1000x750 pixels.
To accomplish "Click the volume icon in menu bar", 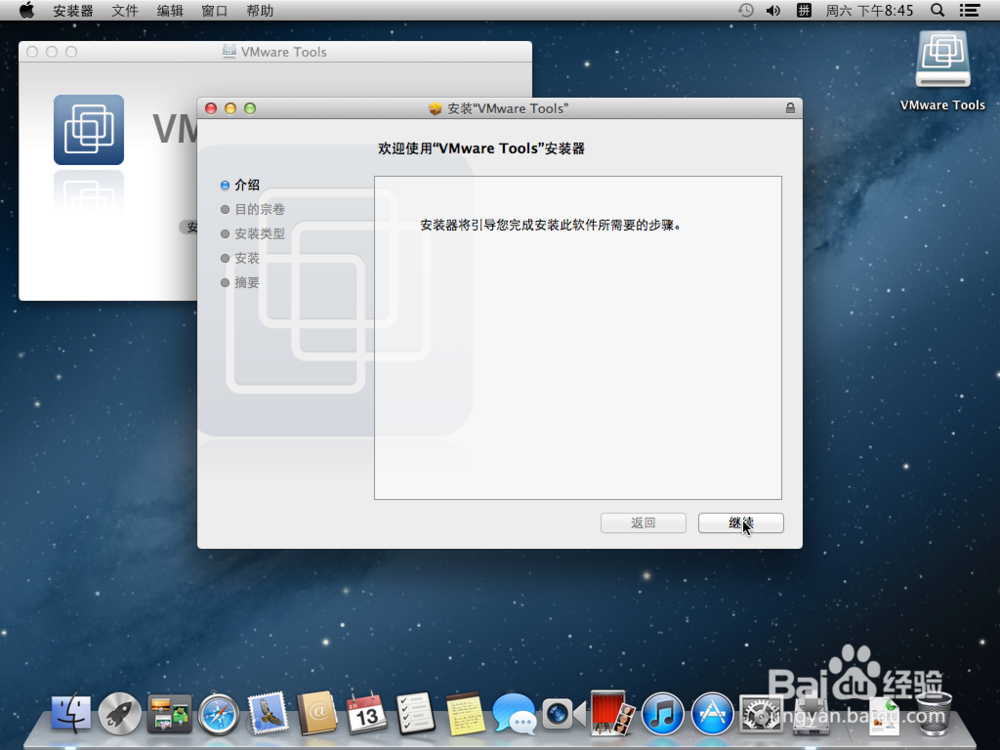I will click(x=773, y=10).
